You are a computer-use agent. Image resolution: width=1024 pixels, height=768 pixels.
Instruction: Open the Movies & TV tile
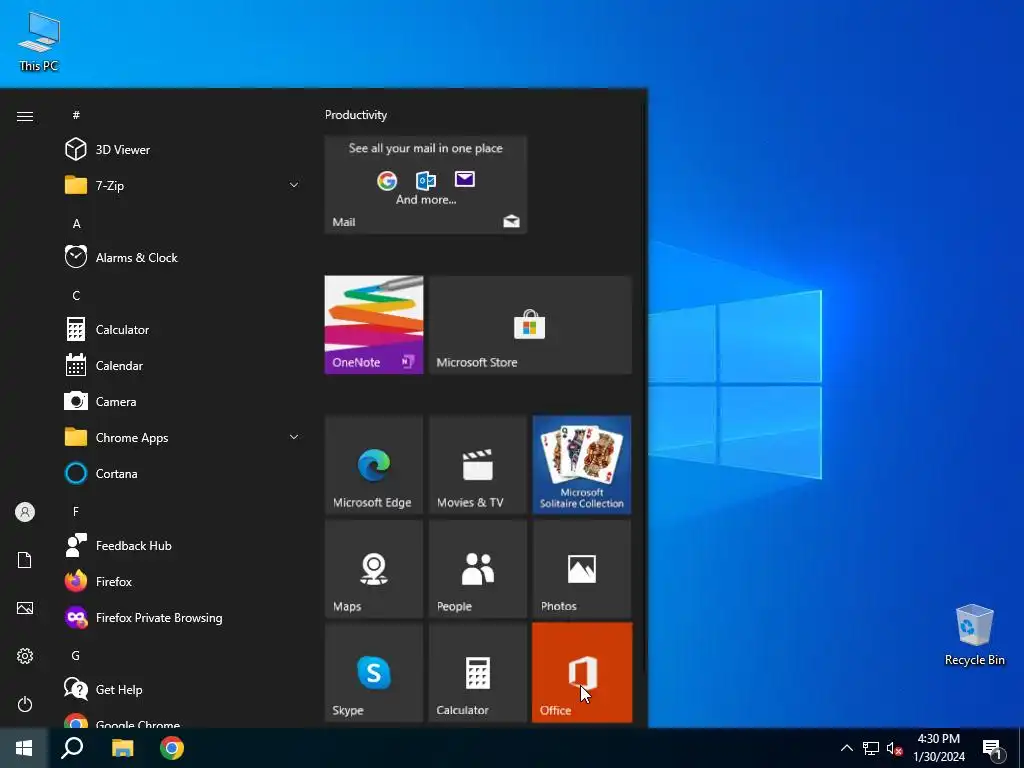(x=478, y=464)
